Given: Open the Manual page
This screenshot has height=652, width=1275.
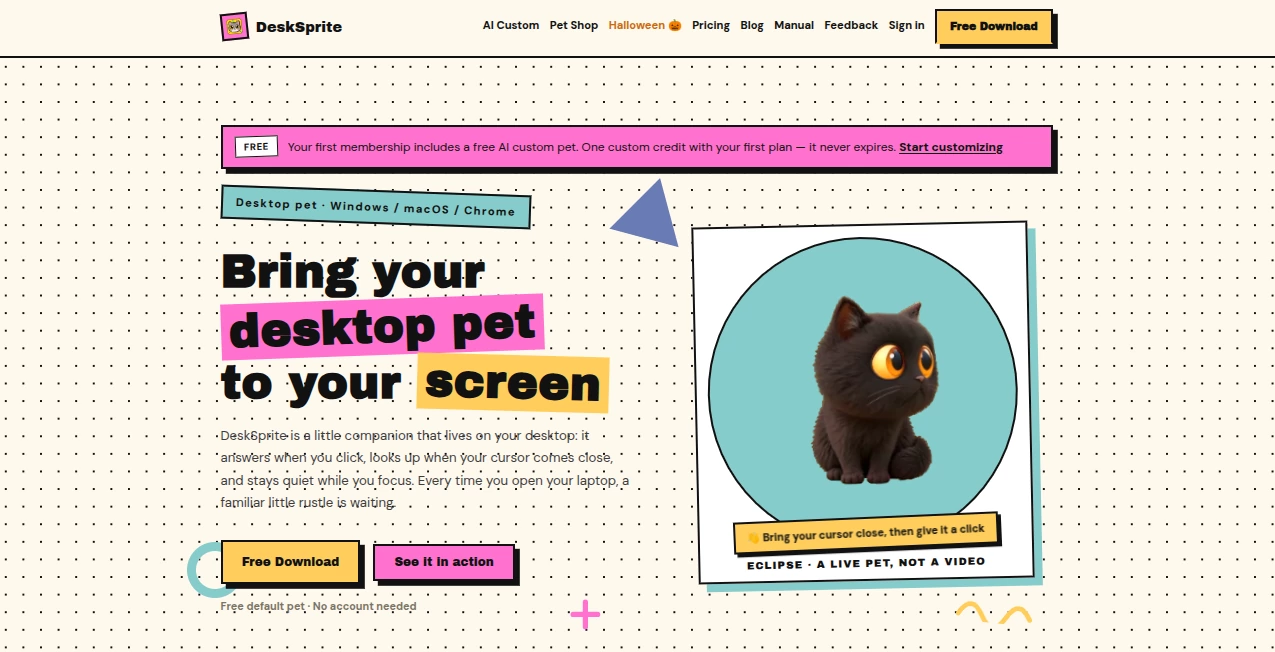Looking at the screenshot, I should tap(794, 25).
